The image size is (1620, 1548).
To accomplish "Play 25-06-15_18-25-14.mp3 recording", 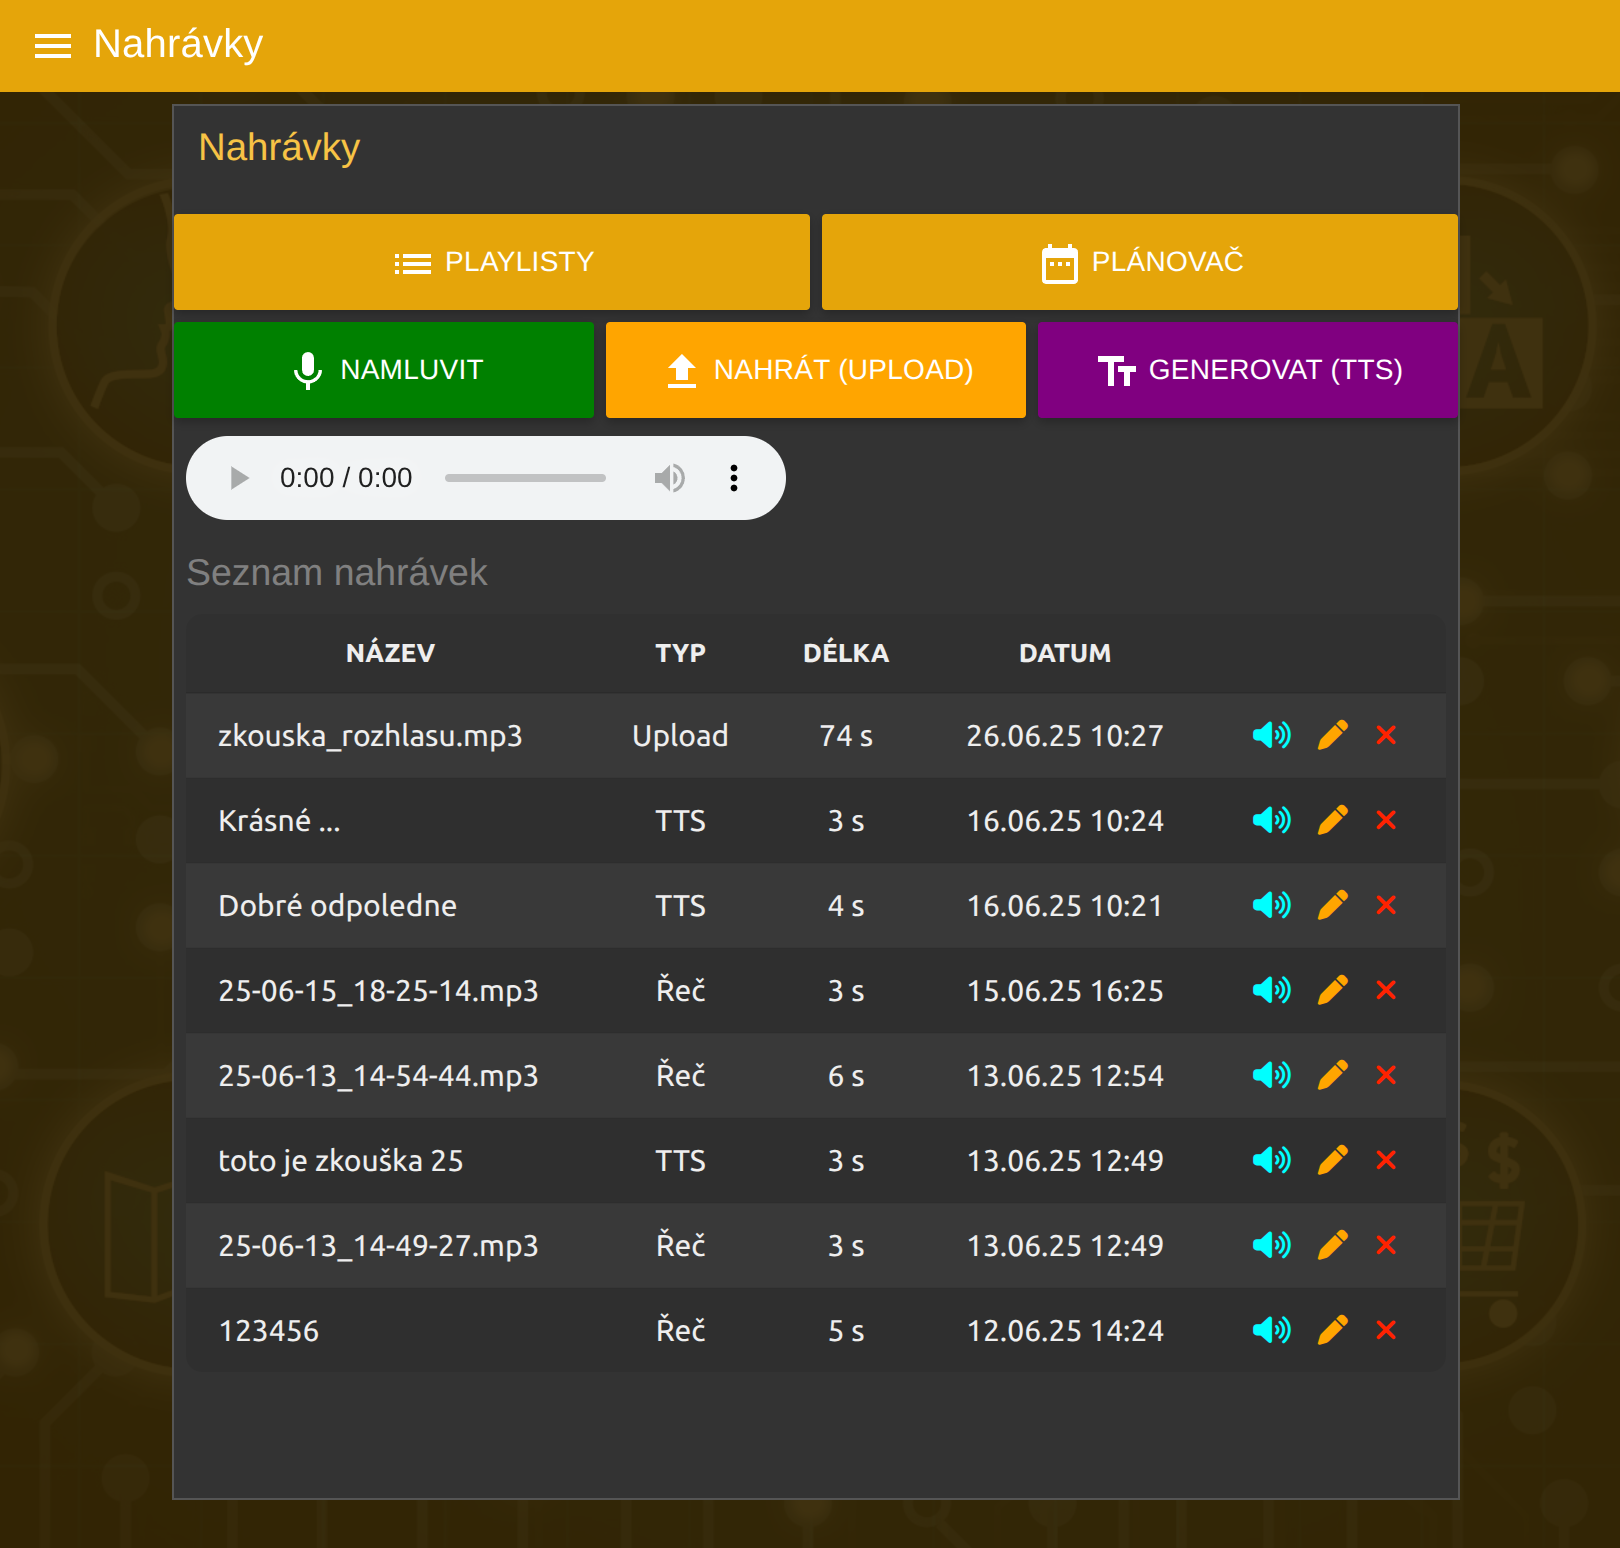I will point(1271,991).
